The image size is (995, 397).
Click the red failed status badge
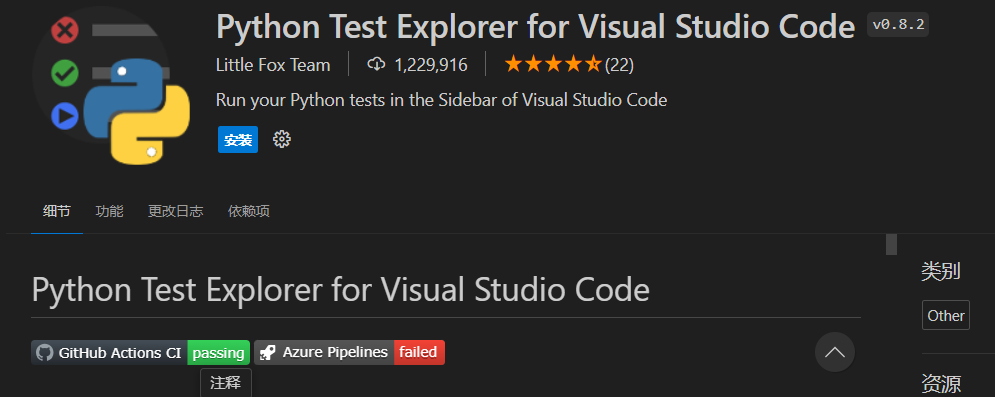[x=419, y=353]
